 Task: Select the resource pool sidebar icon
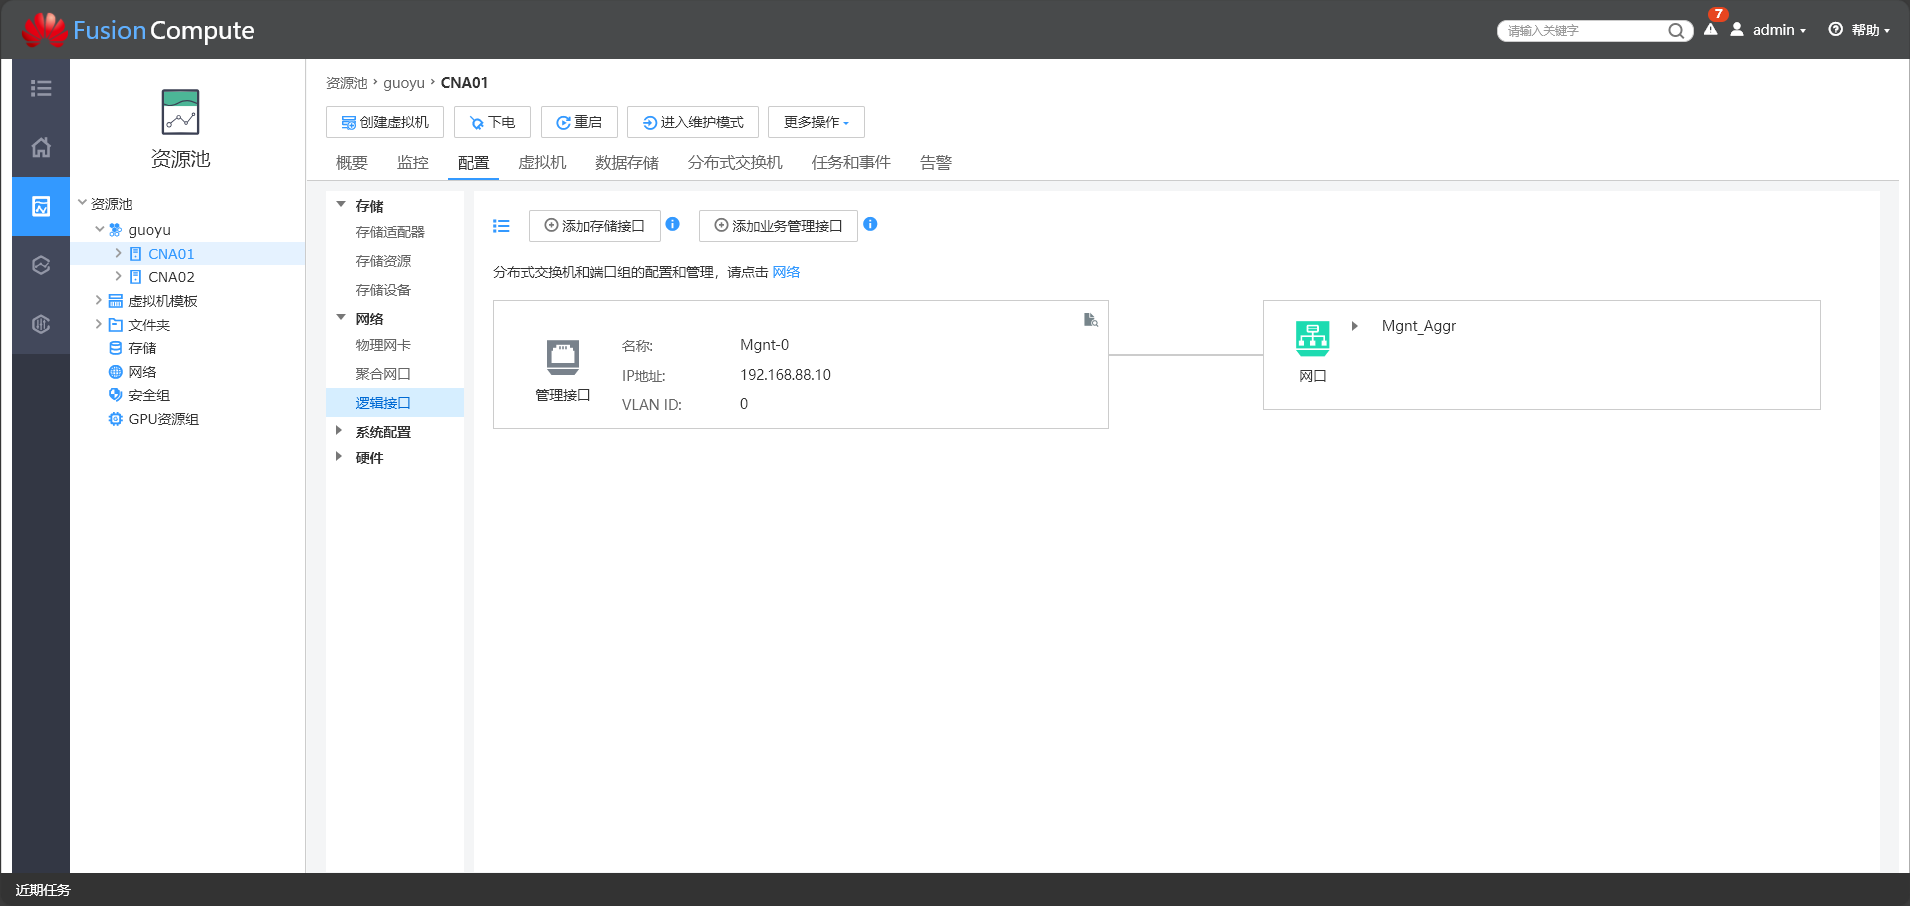41,206
